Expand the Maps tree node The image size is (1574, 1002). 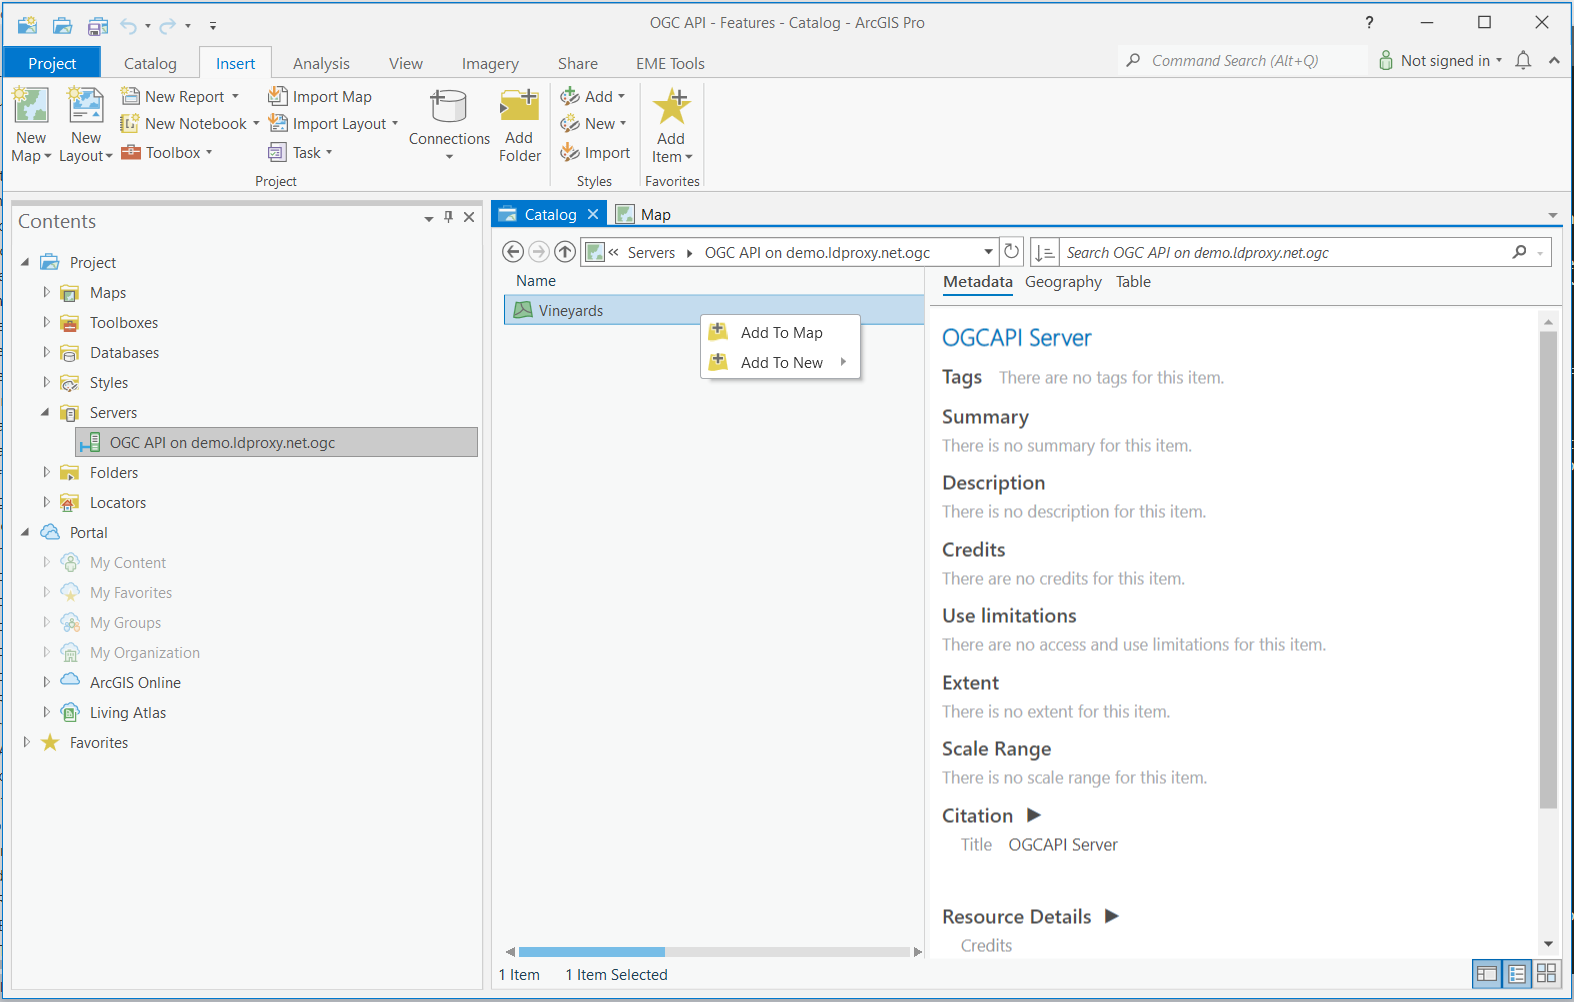[x=46, y=292]
